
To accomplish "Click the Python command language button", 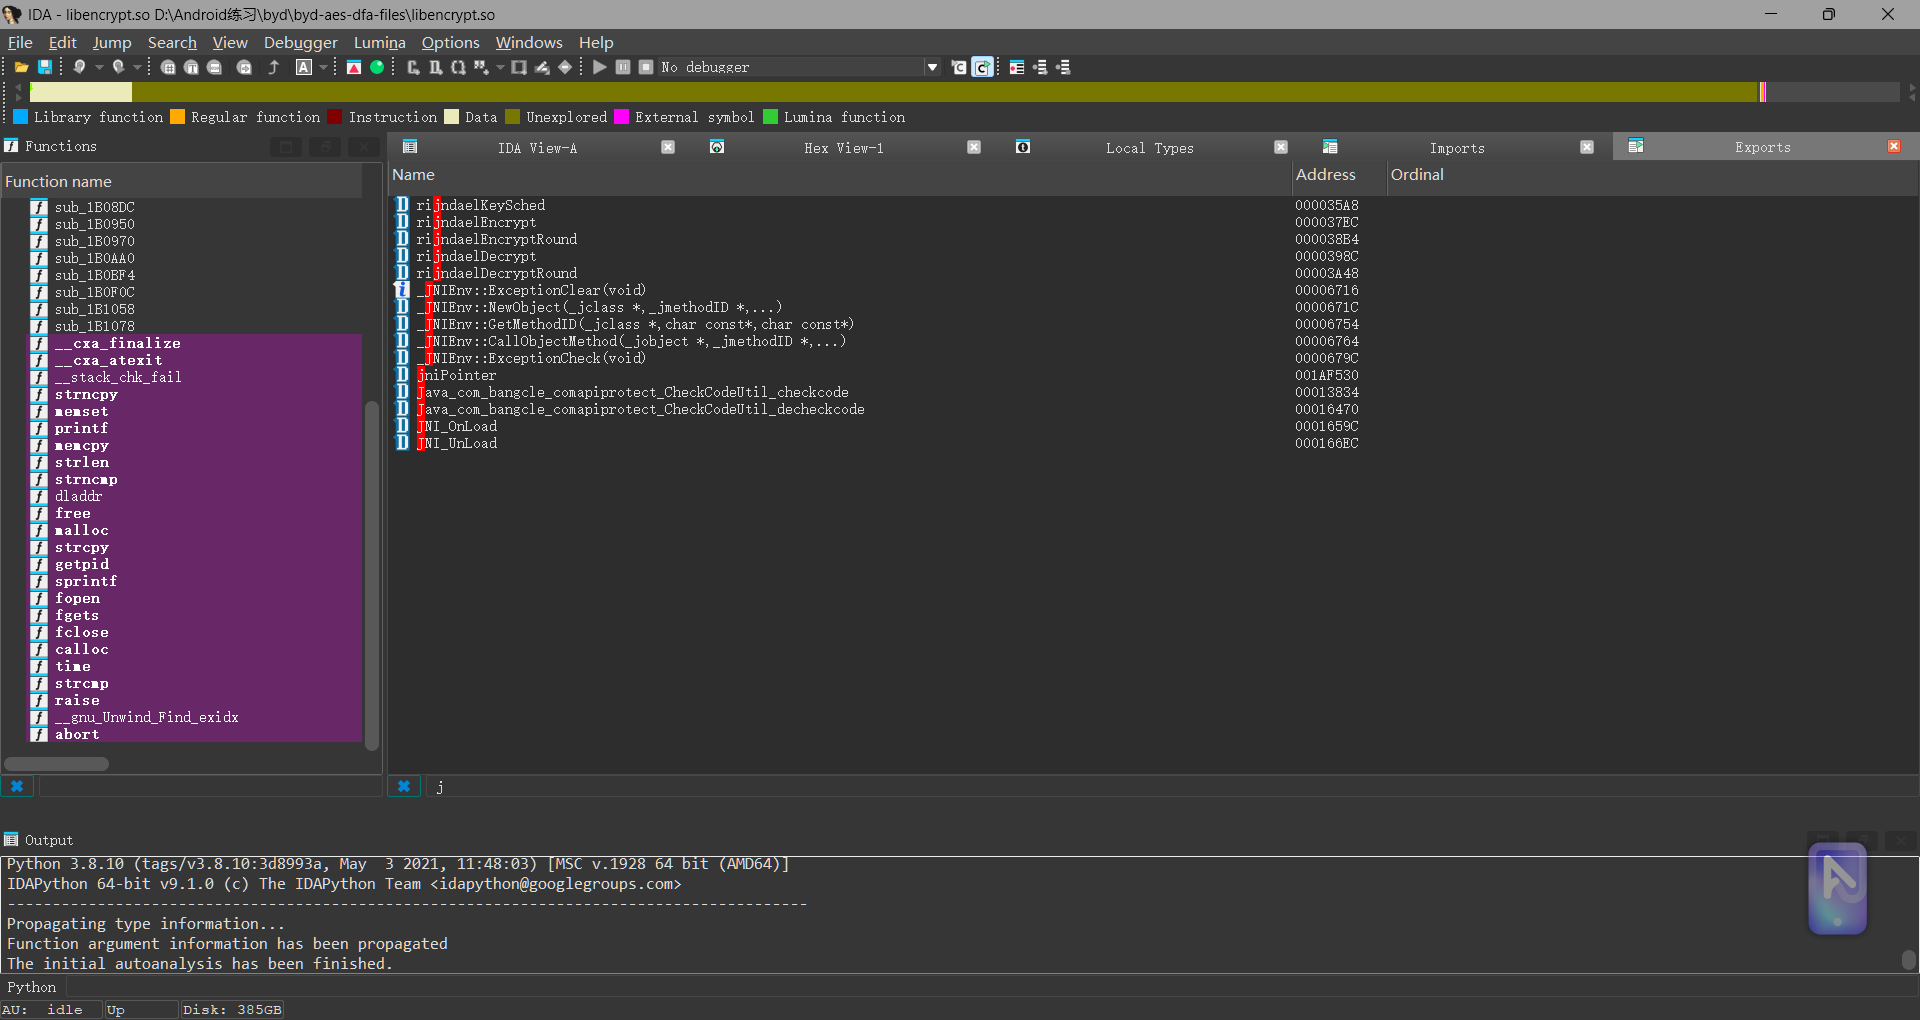I will [32, 987].
